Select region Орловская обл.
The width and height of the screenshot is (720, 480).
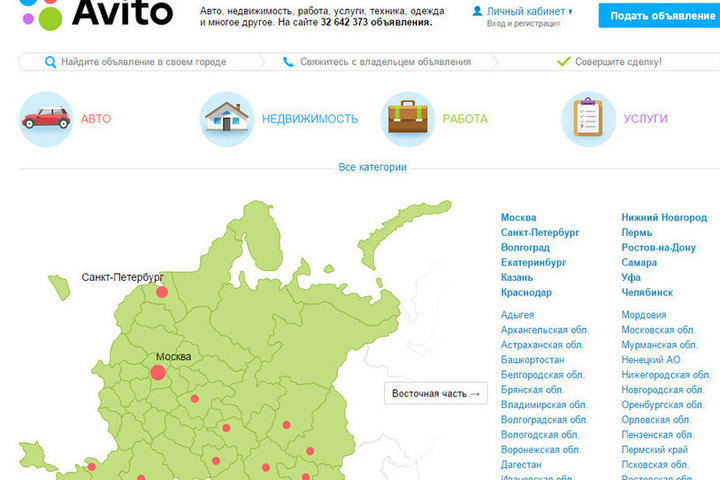[656, 420]
